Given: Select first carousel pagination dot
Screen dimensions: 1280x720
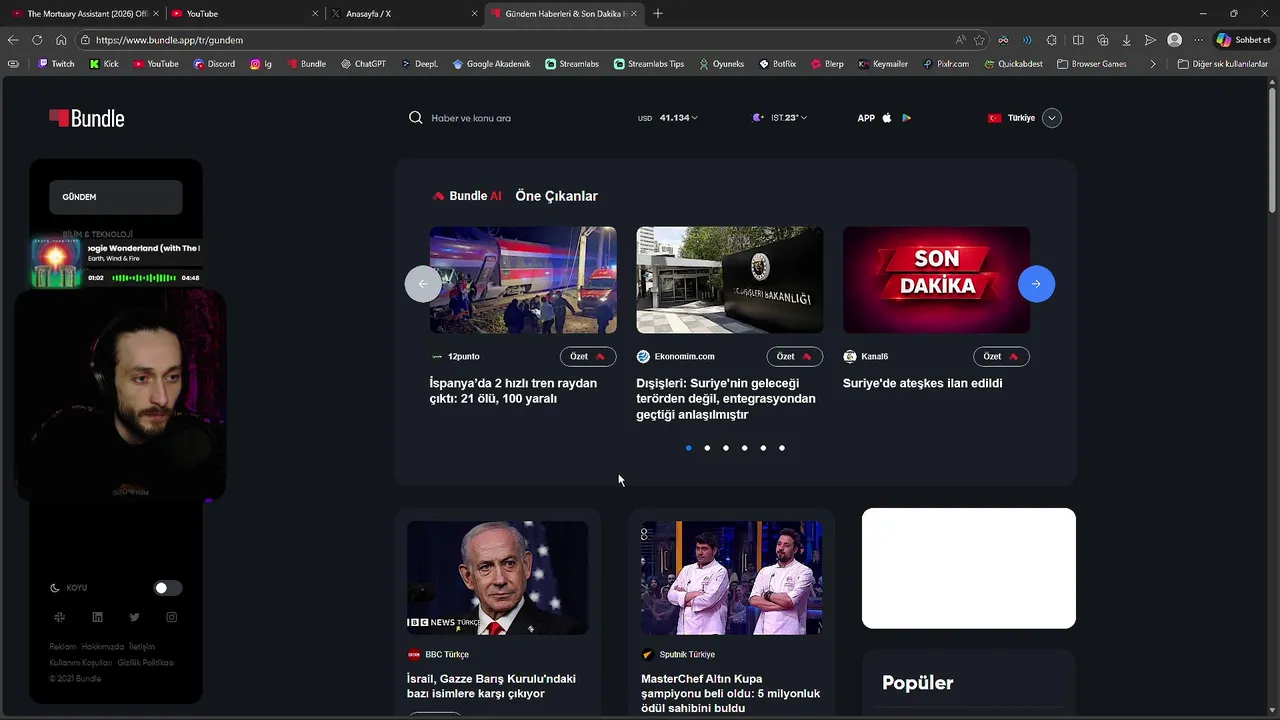Looking at the screenshot, I should click(688, 448).
